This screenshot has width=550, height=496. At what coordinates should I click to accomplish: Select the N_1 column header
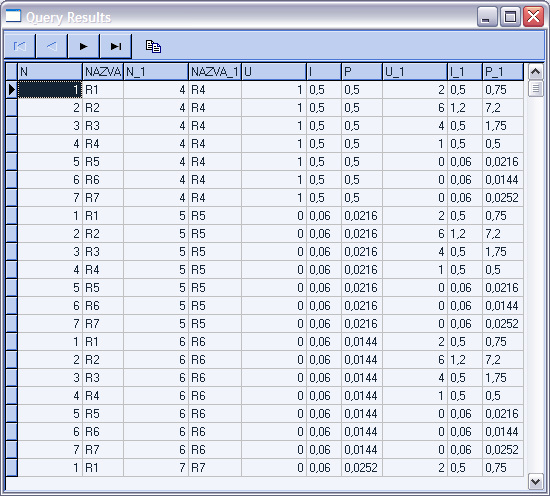[156, 72]
